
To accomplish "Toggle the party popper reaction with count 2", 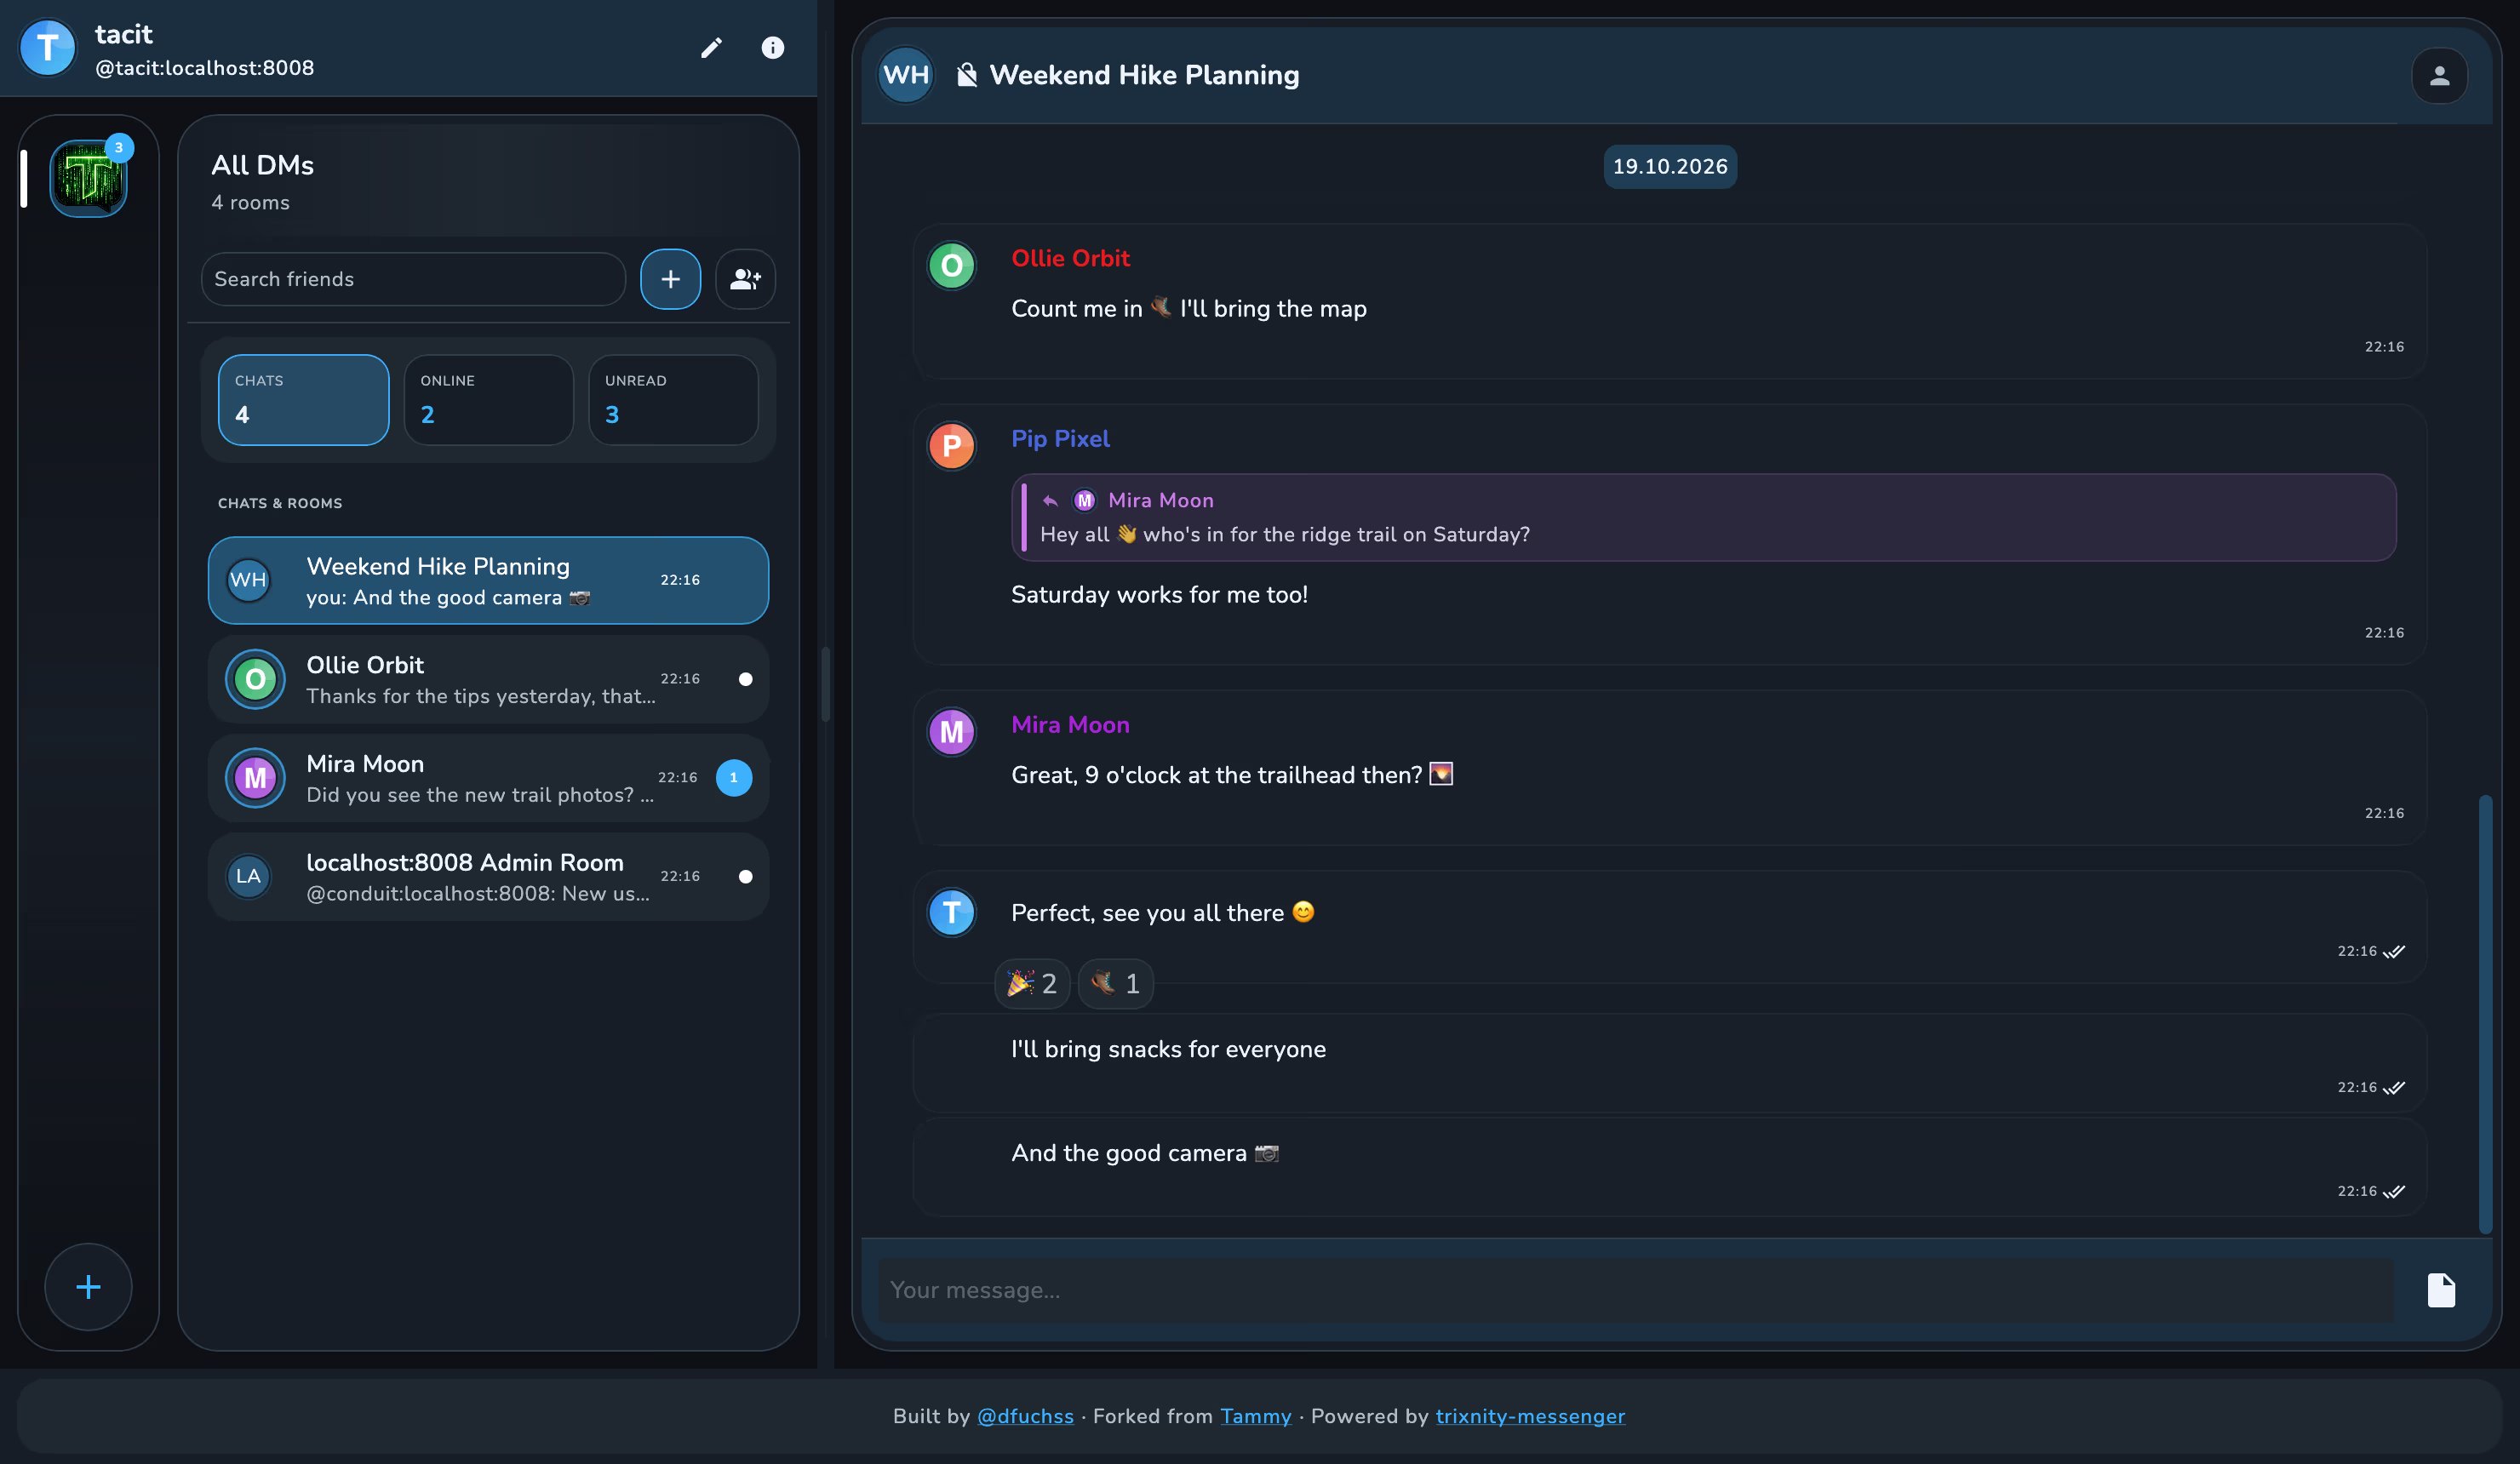I will (1032, 984).
